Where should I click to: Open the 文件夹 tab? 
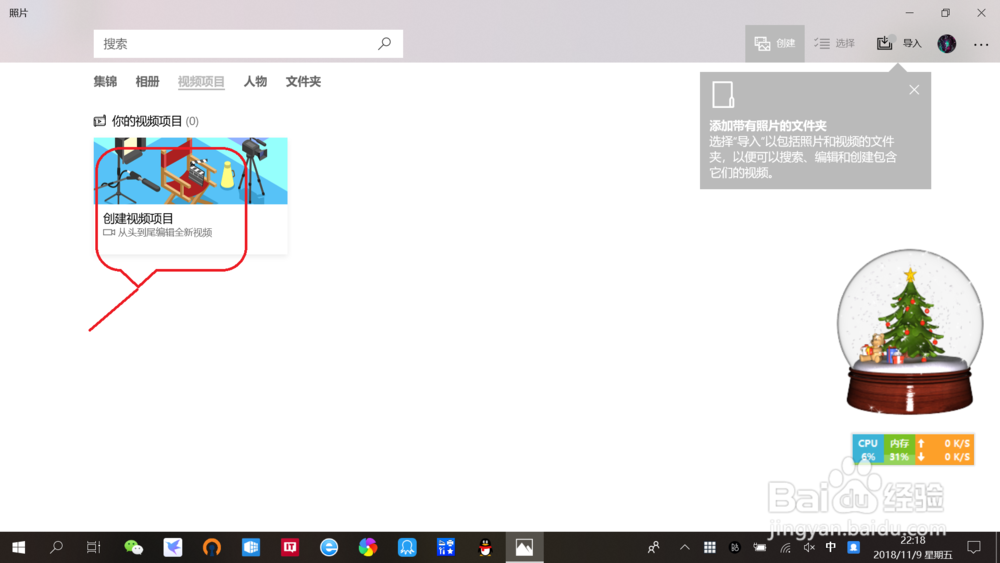pos(303,82)
